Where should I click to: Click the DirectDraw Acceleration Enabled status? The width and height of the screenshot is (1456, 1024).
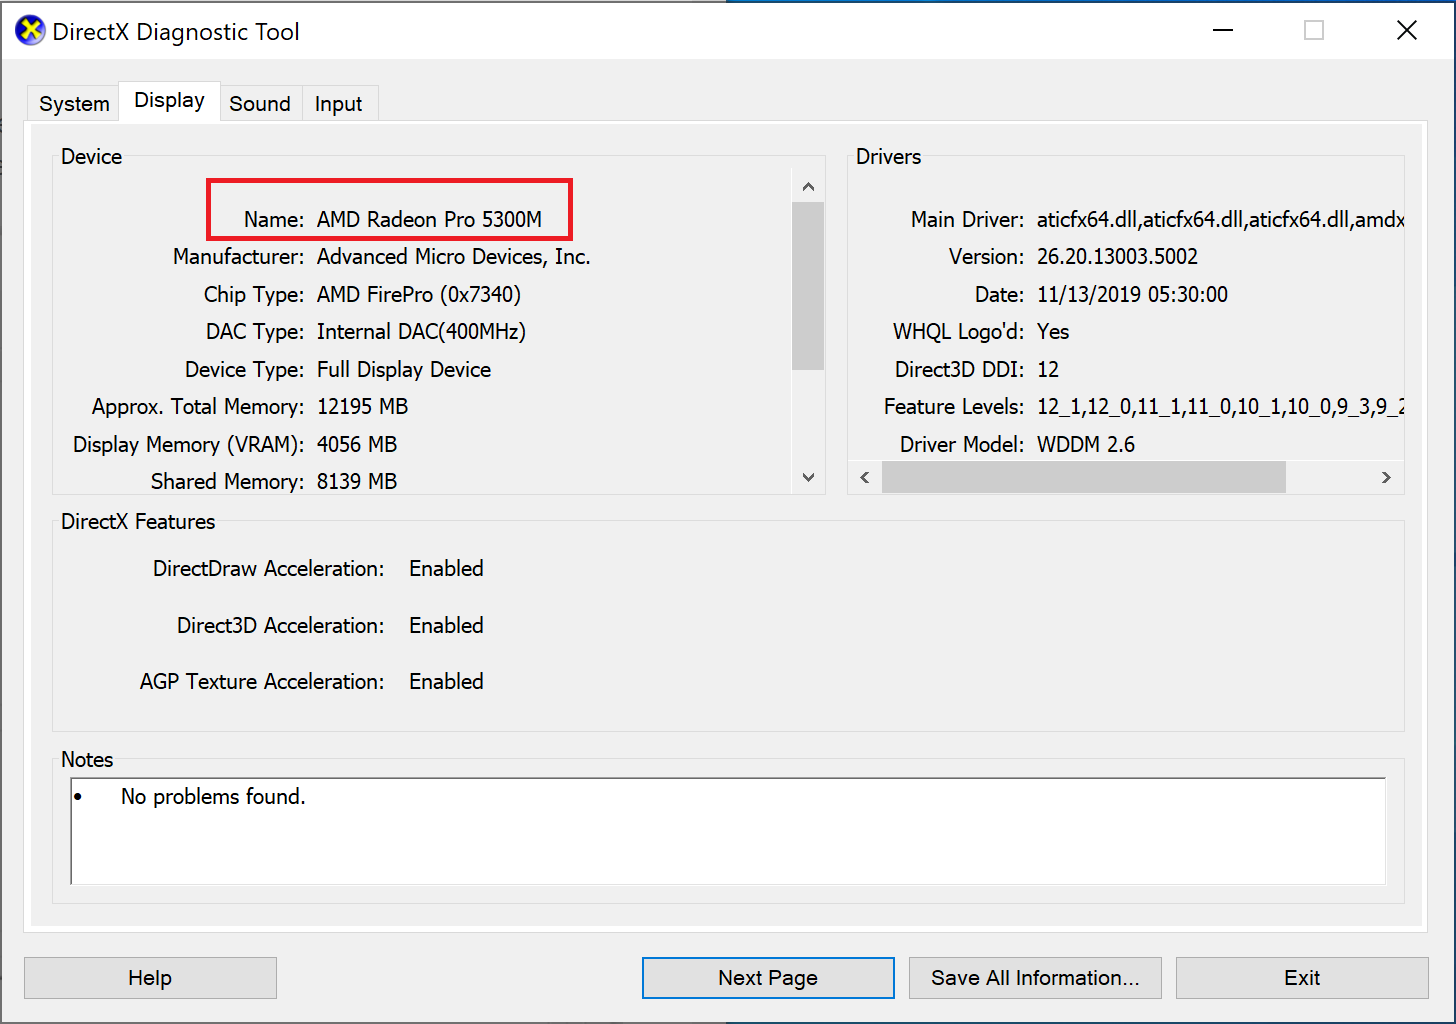click(x=446, y=568)
